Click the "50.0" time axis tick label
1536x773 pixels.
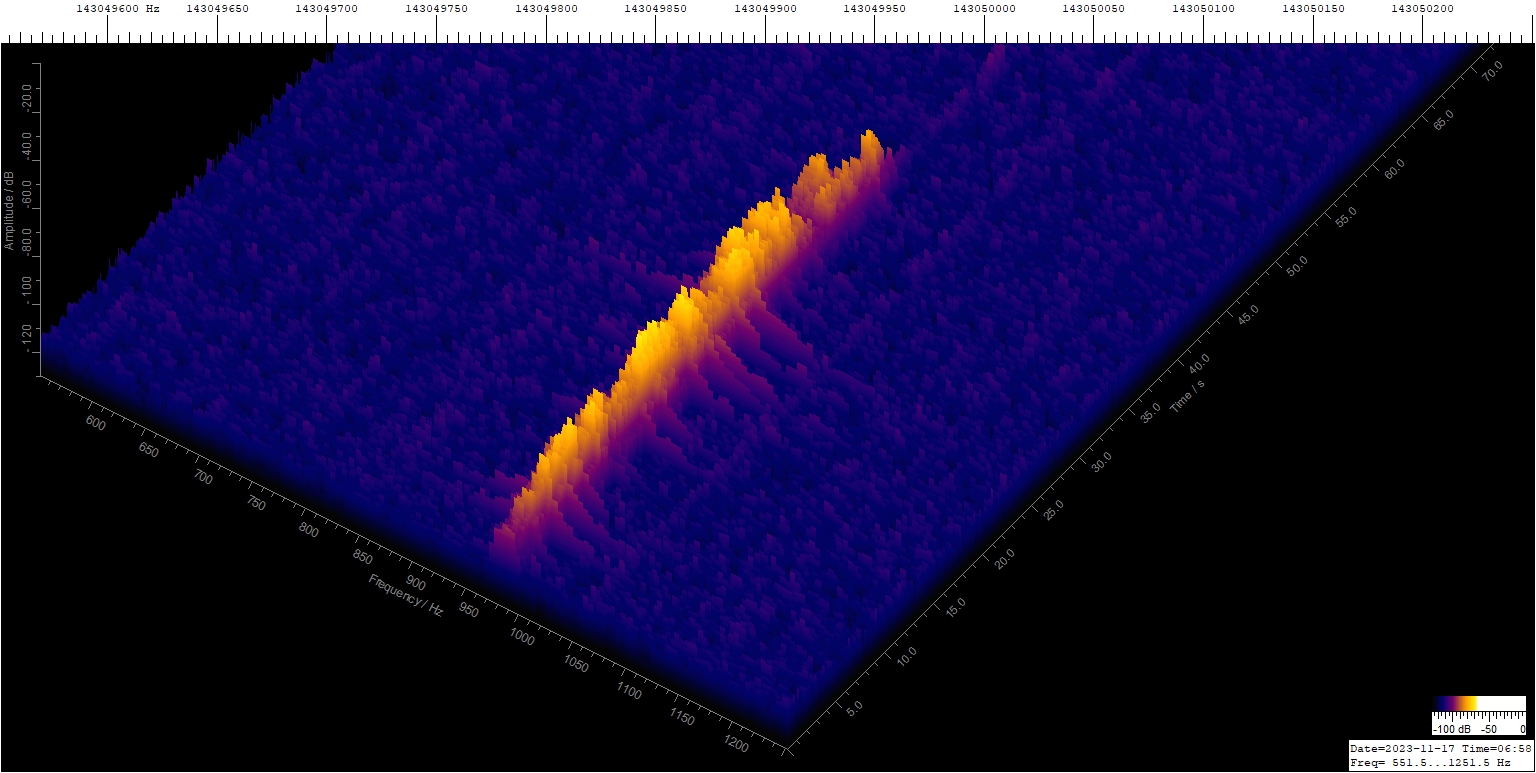click(1296, 264)
